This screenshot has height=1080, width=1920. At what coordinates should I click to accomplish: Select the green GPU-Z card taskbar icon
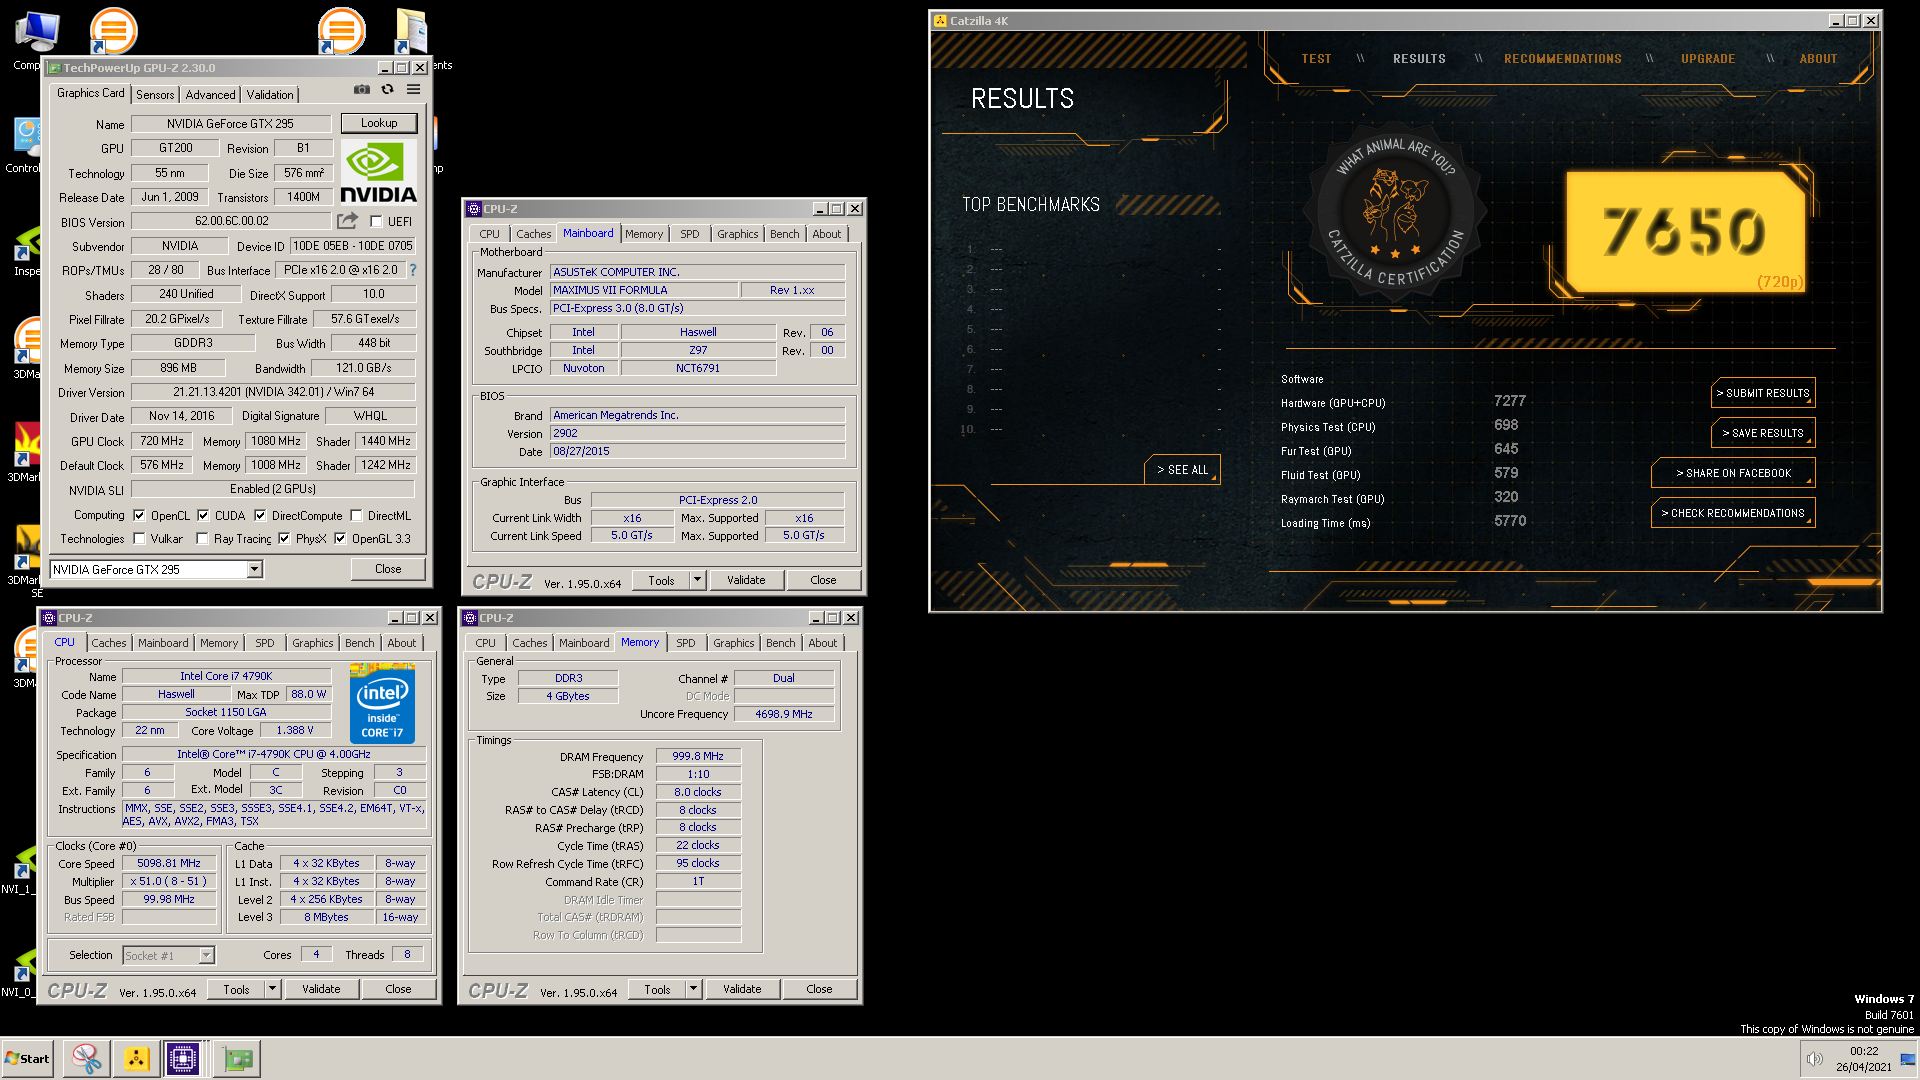[x=238, y=1059]
